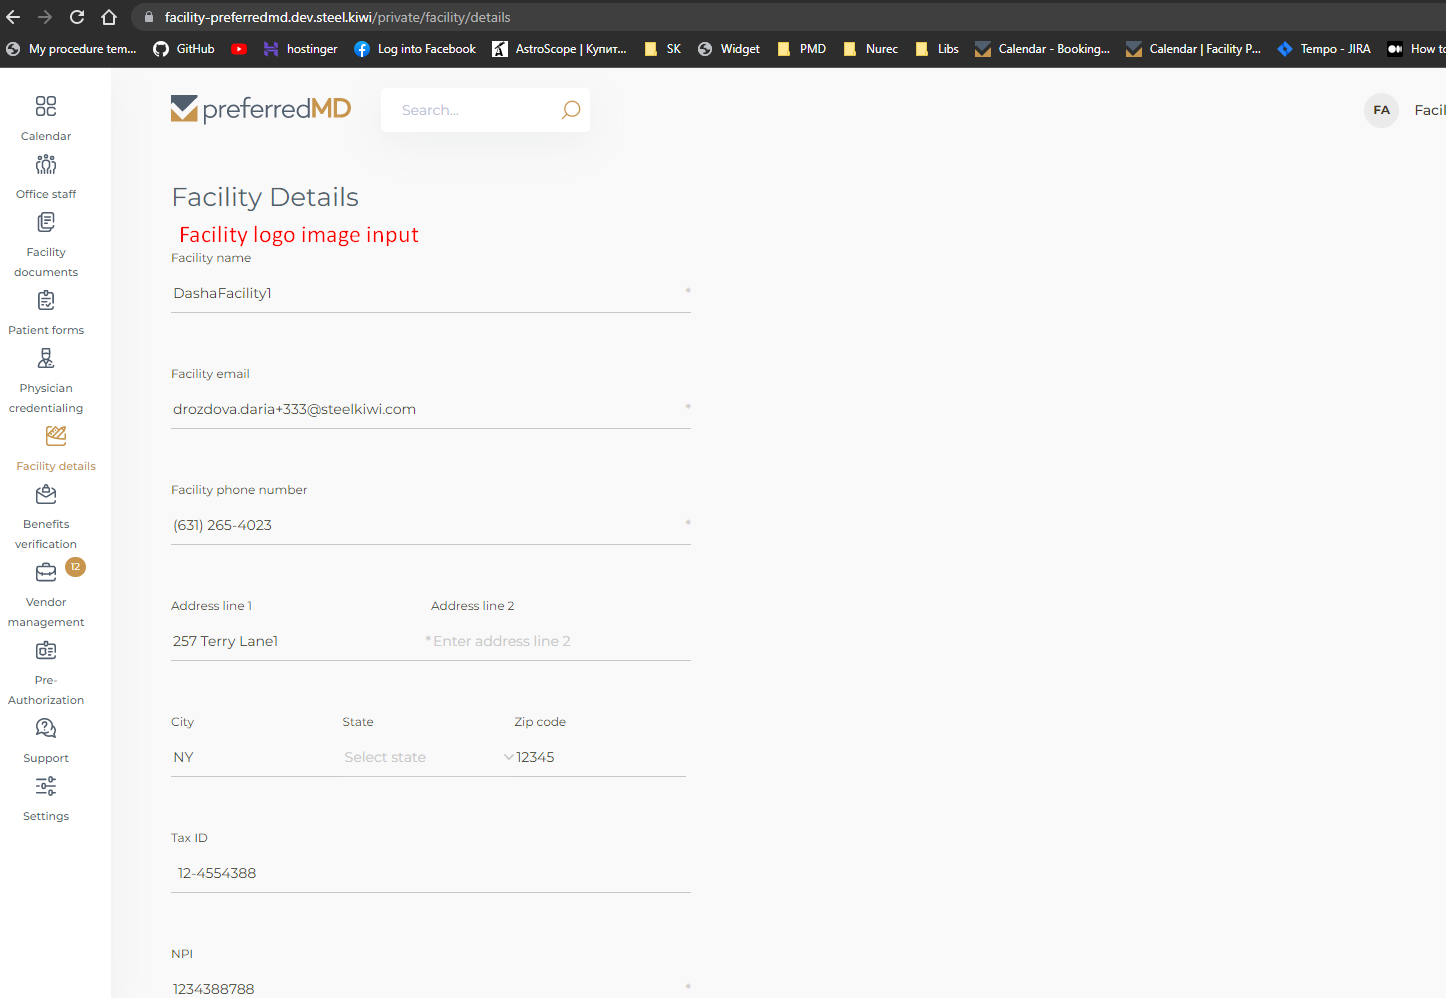Open the Calendar sidebar icon
The image size is (1446, 998).
click(x=46, y=106)
